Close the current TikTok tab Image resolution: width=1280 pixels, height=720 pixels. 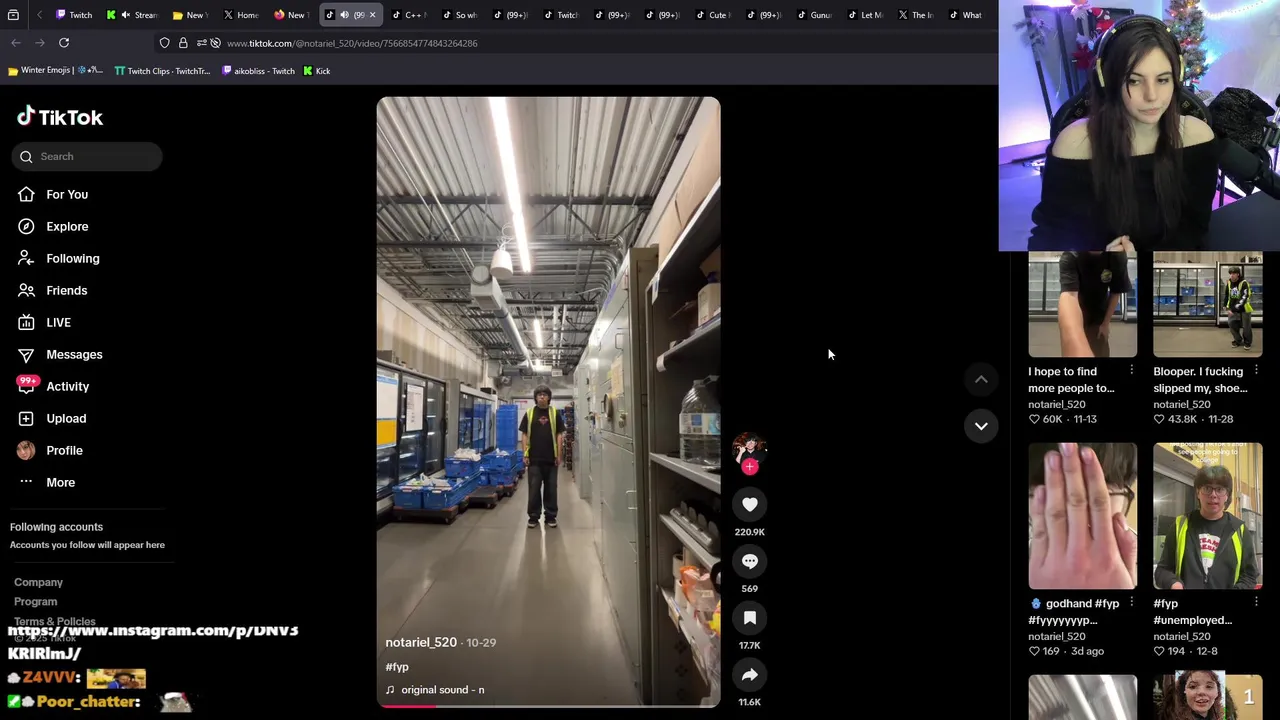tap(373, 15)
